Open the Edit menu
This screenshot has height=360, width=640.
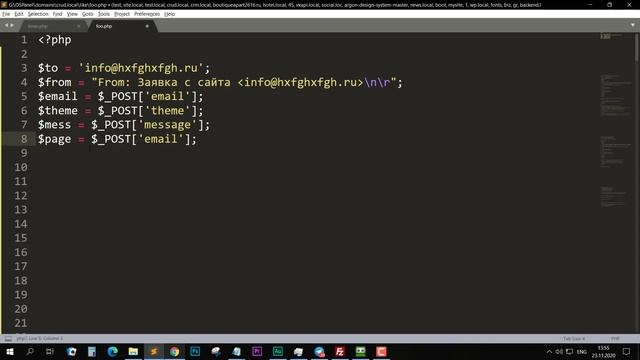click(19, 14)
